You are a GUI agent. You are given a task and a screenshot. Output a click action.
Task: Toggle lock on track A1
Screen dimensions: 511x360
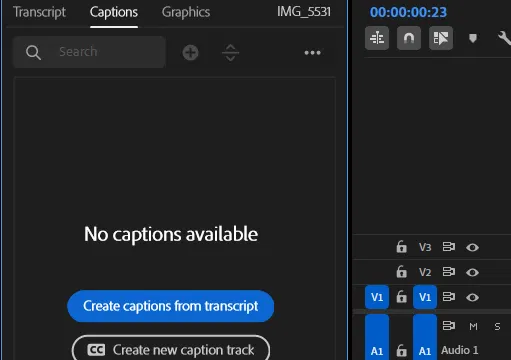point(401,350)
